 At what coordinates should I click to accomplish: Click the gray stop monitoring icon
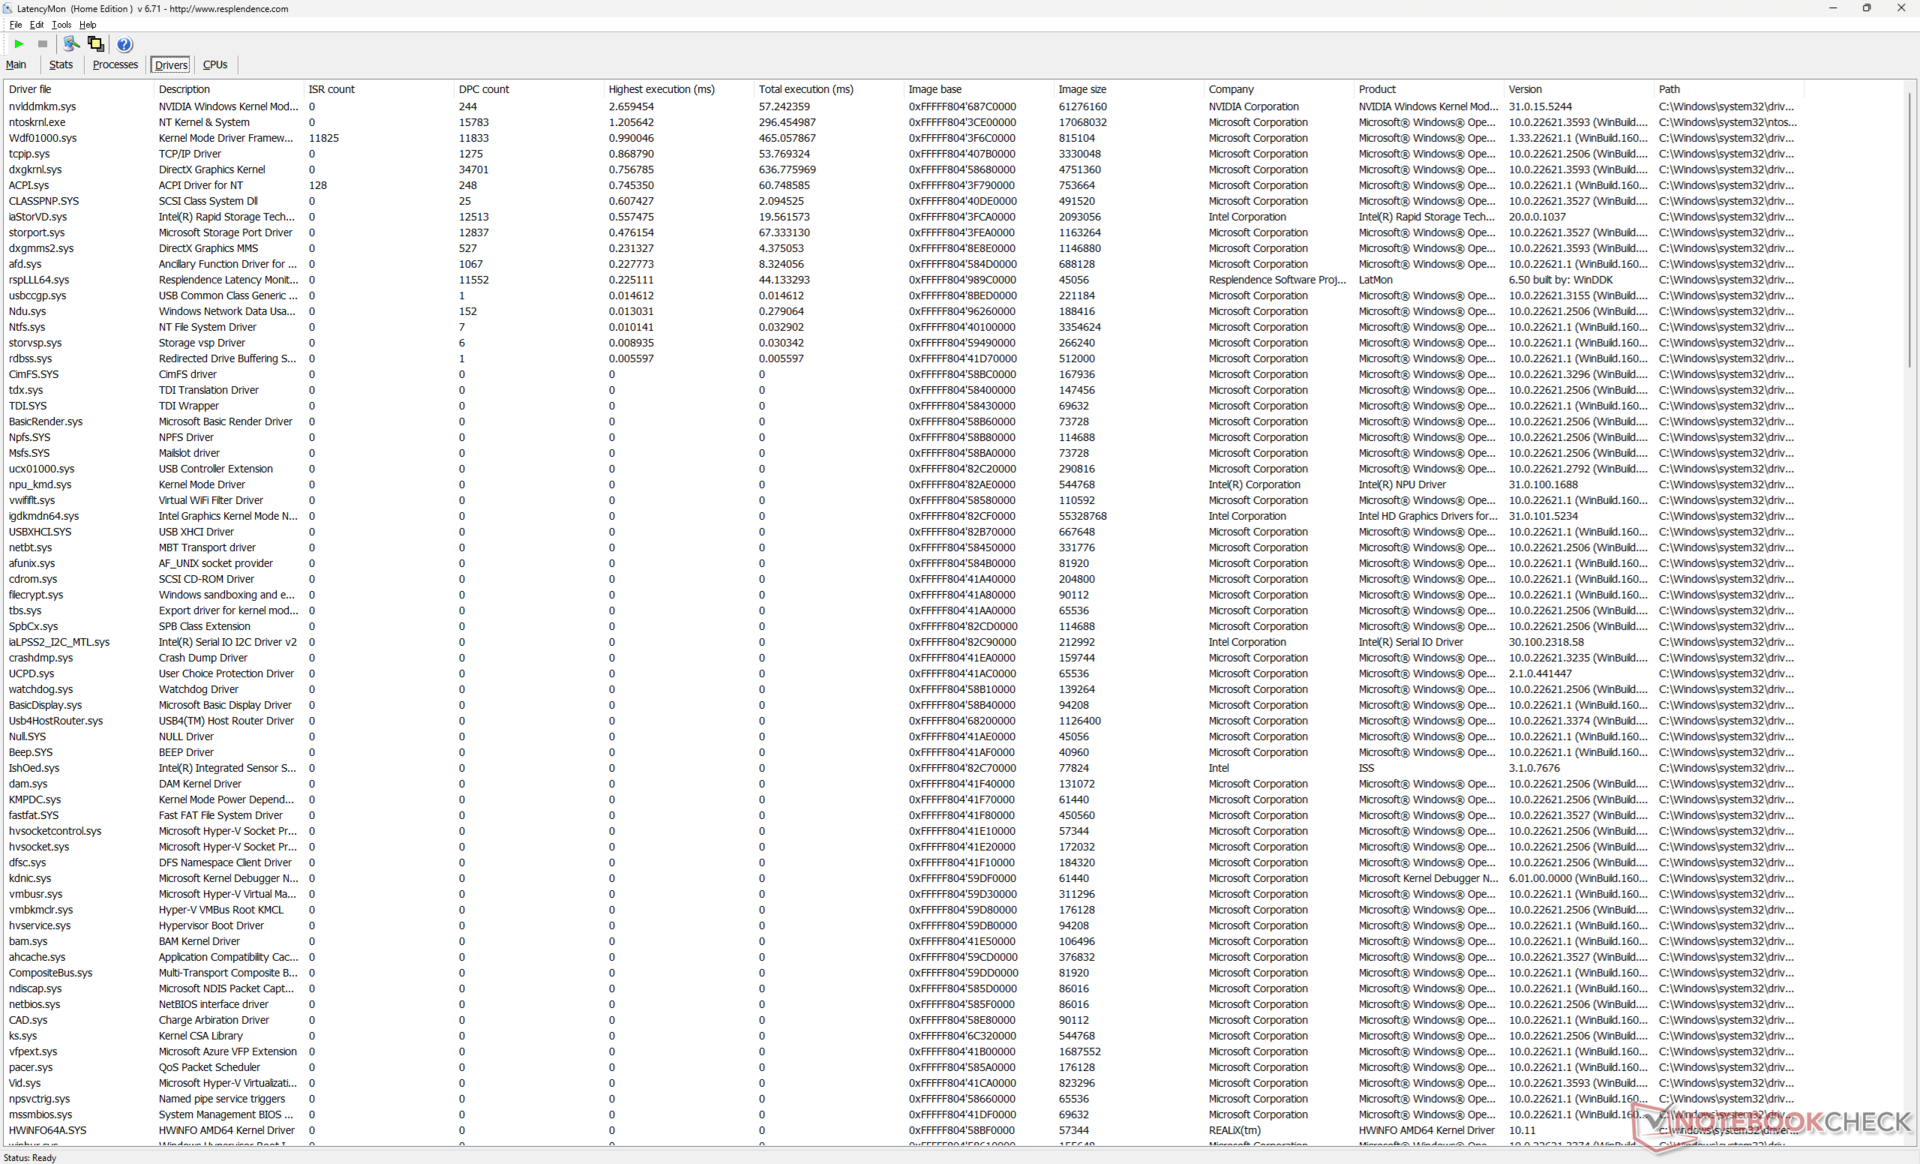pos(42,44)
